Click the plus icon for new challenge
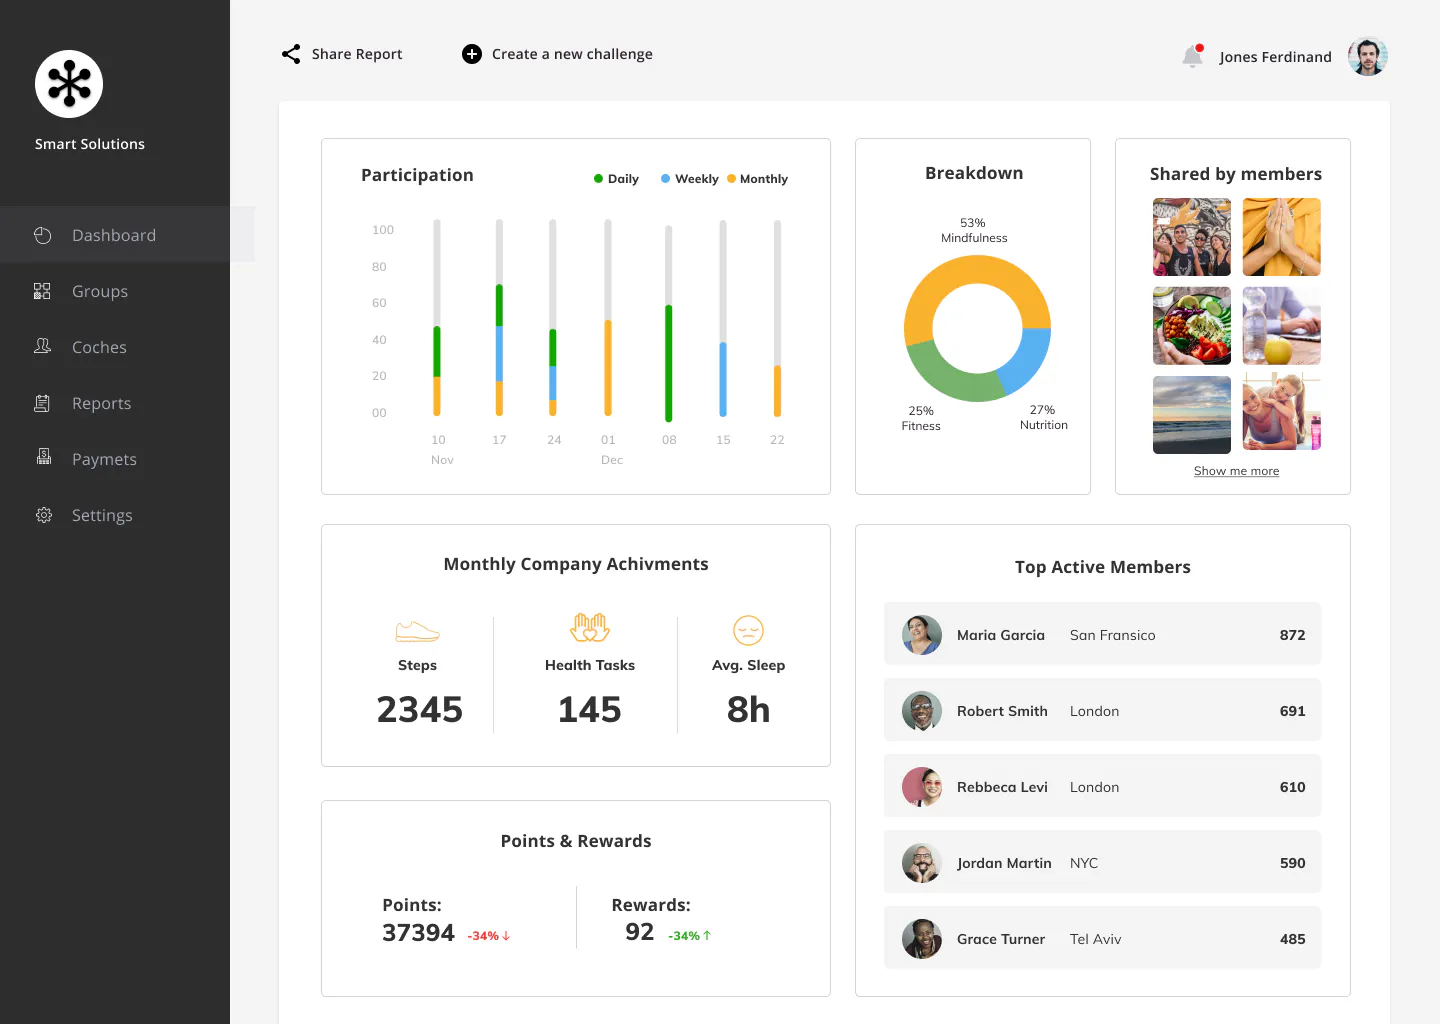The height and width of the screenshot is (1024, 1440). [x=472, y=54]
